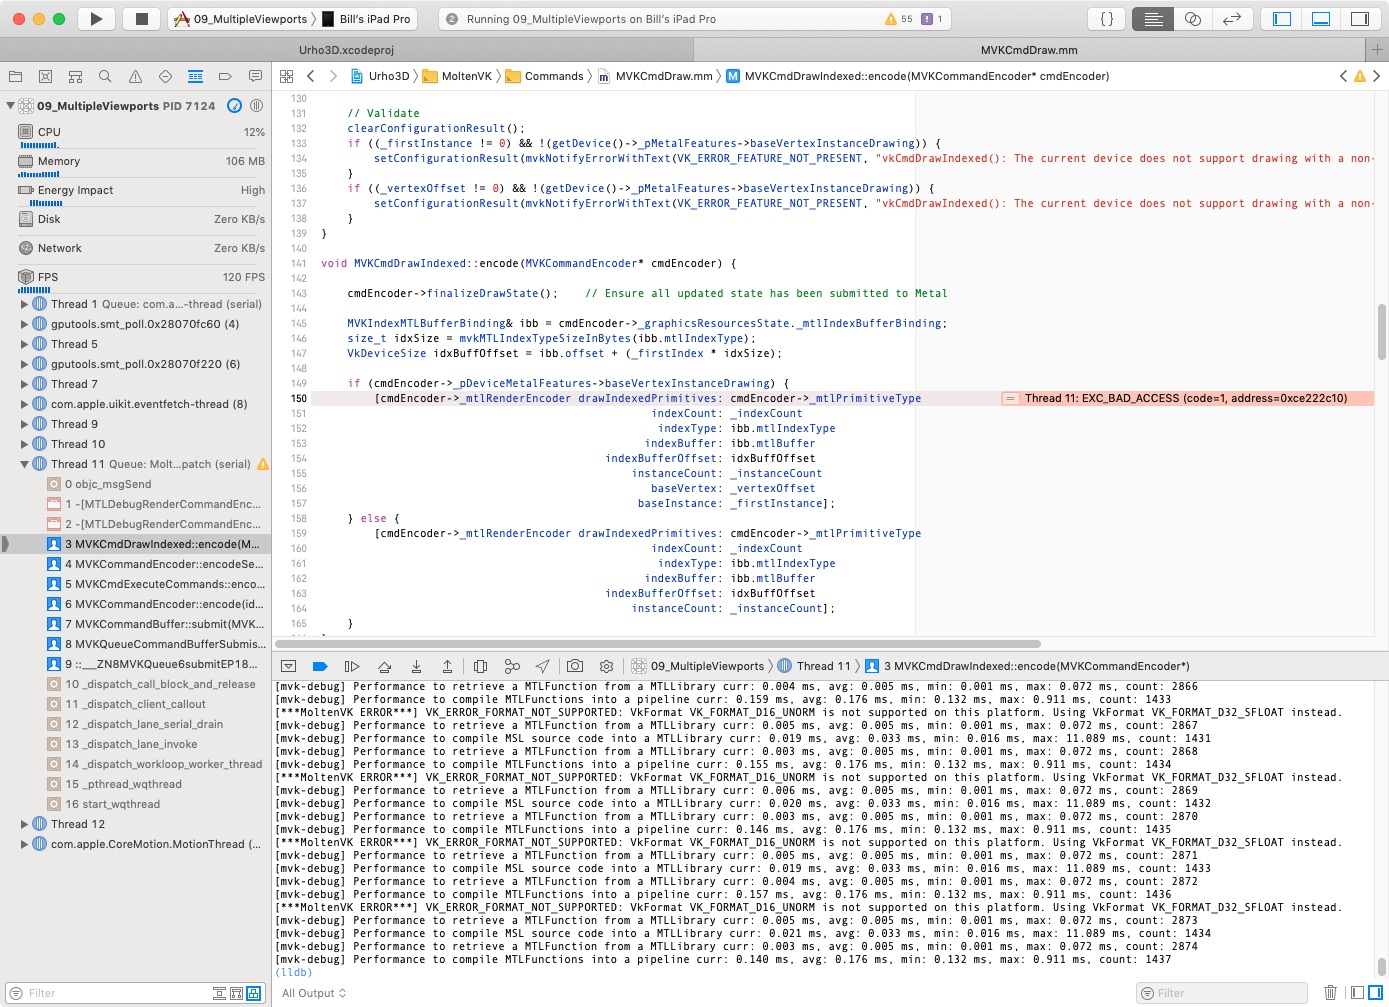Viewport: 1389px width, 1007px height.
Task: Open debug area settings gear
Action: click(x=606, y=665)
